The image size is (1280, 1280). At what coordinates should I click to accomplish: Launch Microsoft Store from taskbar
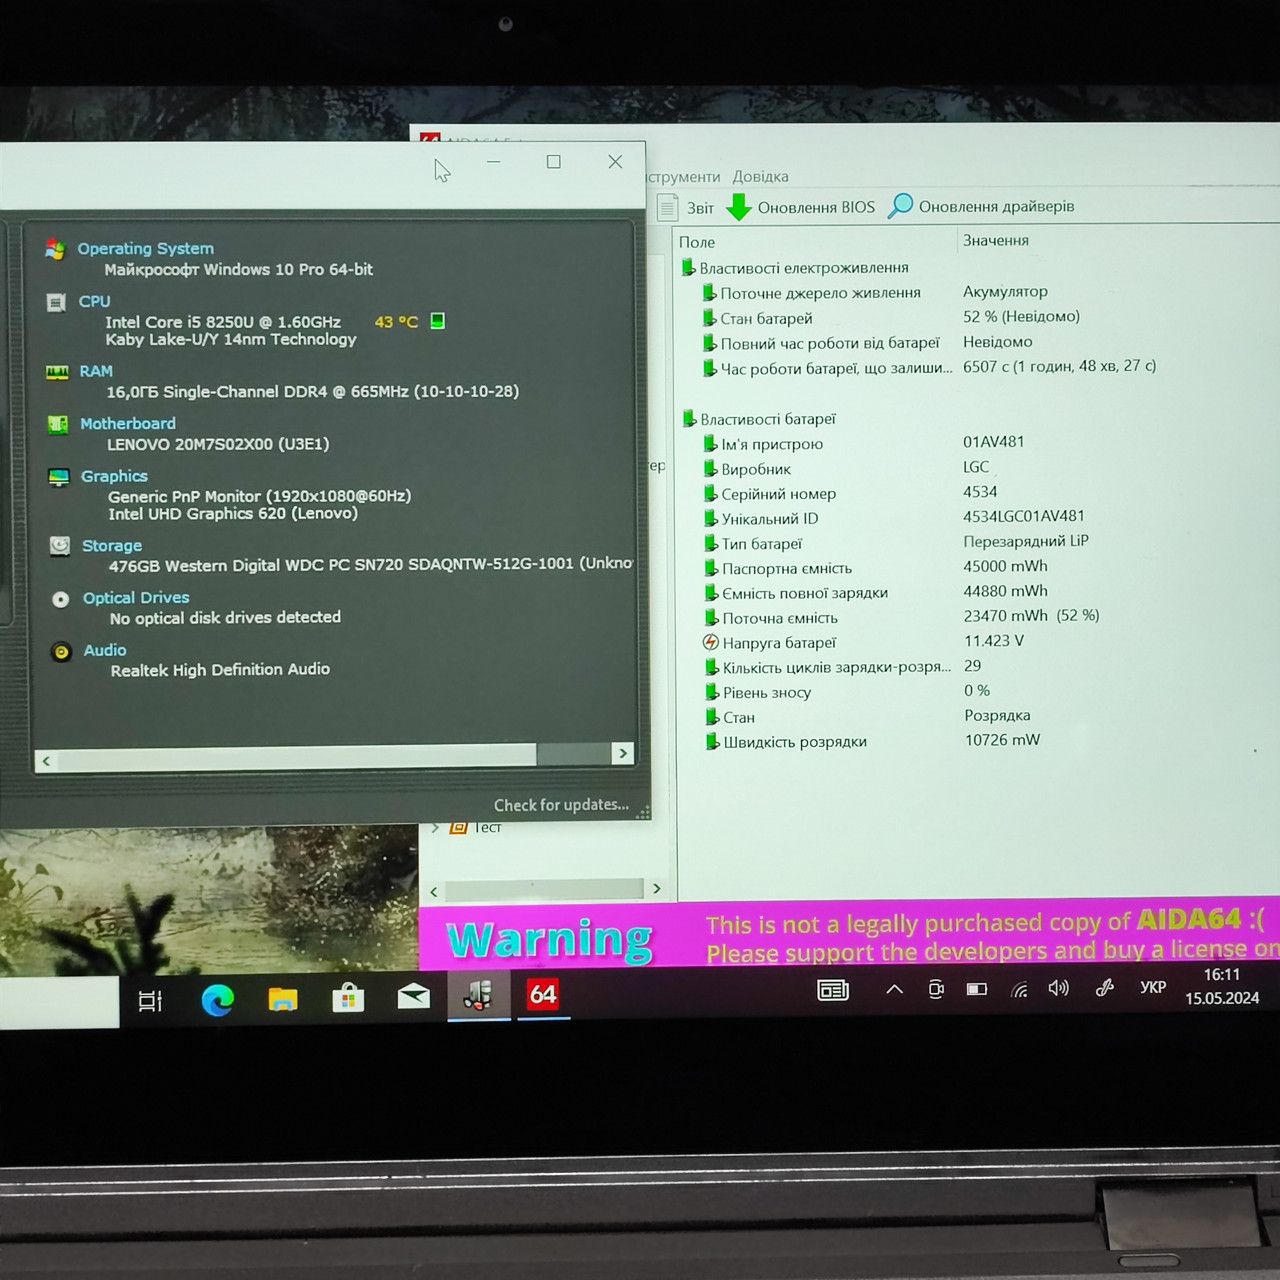click(348, 998)
